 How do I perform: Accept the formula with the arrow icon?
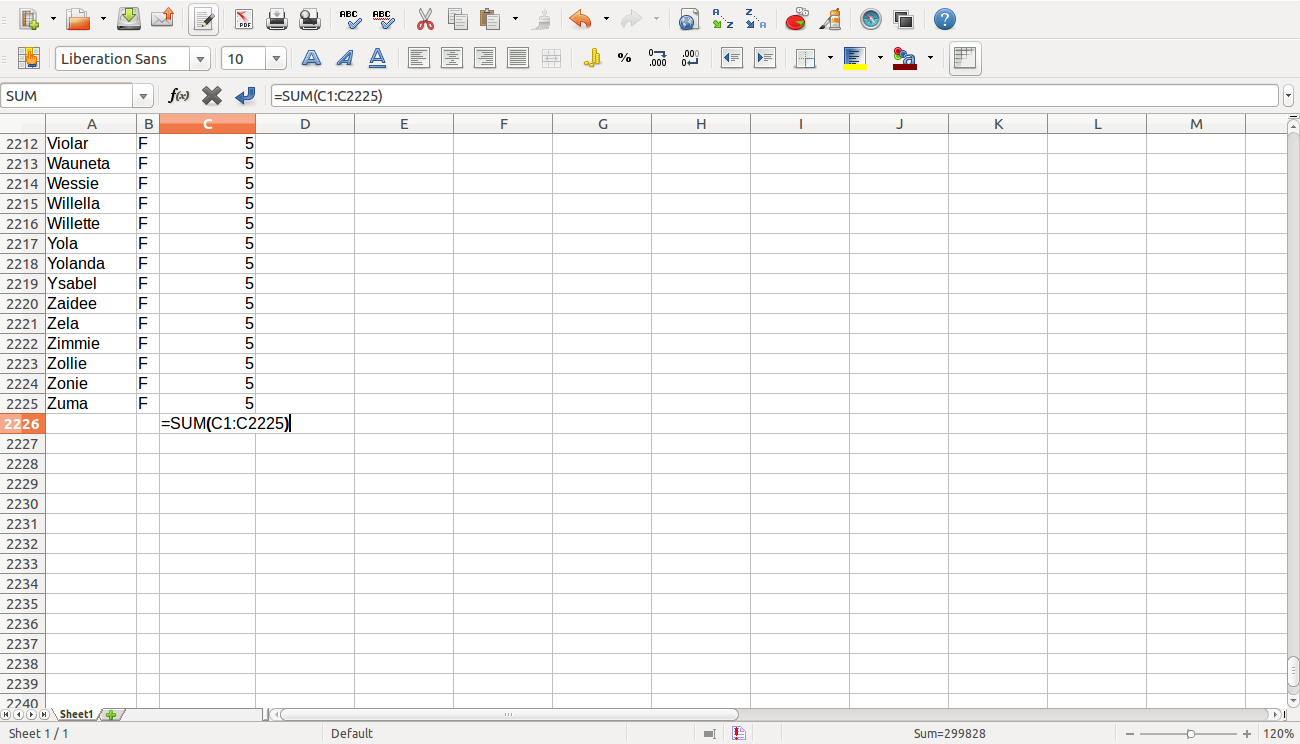(x=245, y=96)
